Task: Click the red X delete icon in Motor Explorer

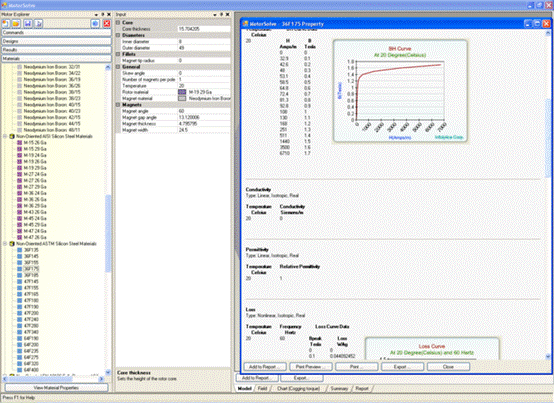Action: [x=107, y=24]
